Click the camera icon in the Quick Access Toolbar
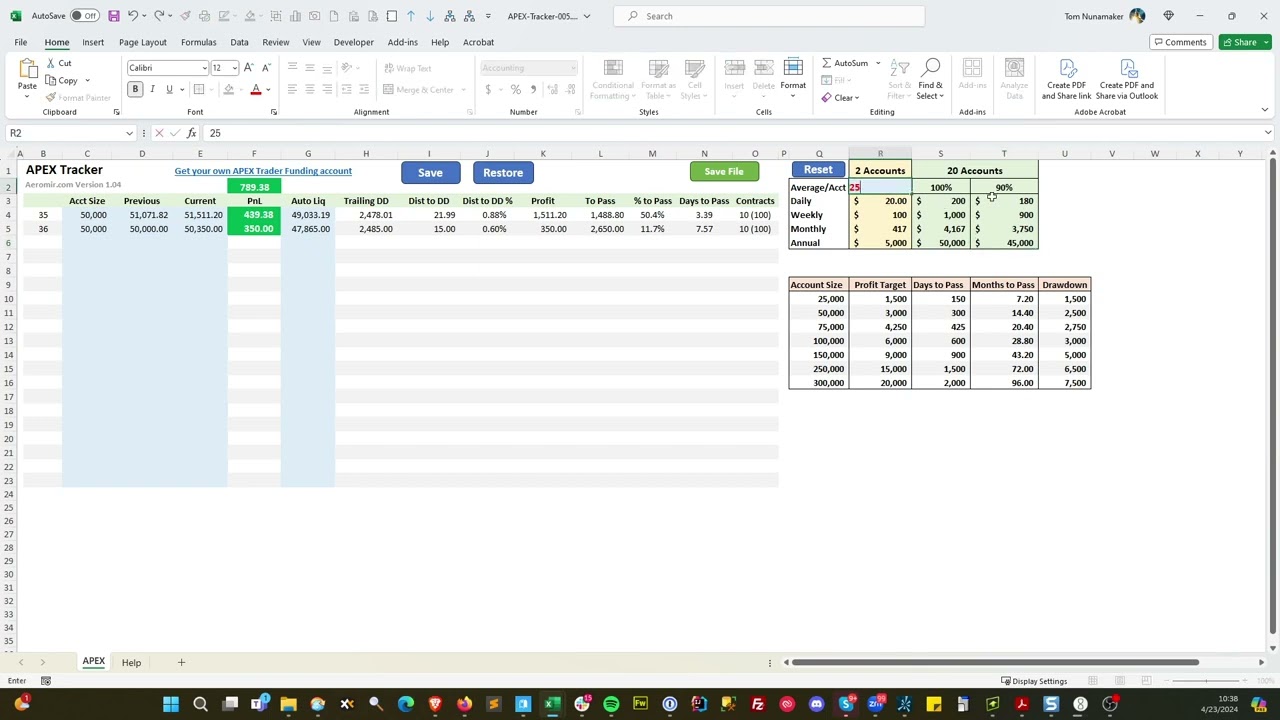Screen dimensions: 1280x720 click(313, 16)
